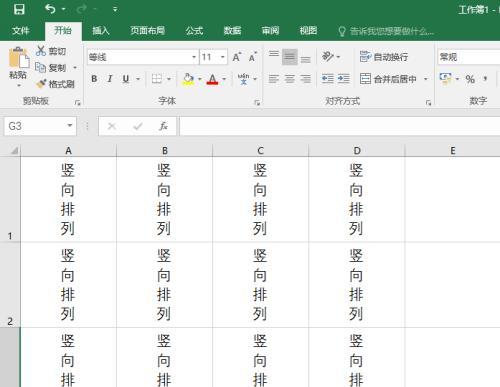500x387 pixels.
Task: Decrease indent
Action: coord(328,79)
